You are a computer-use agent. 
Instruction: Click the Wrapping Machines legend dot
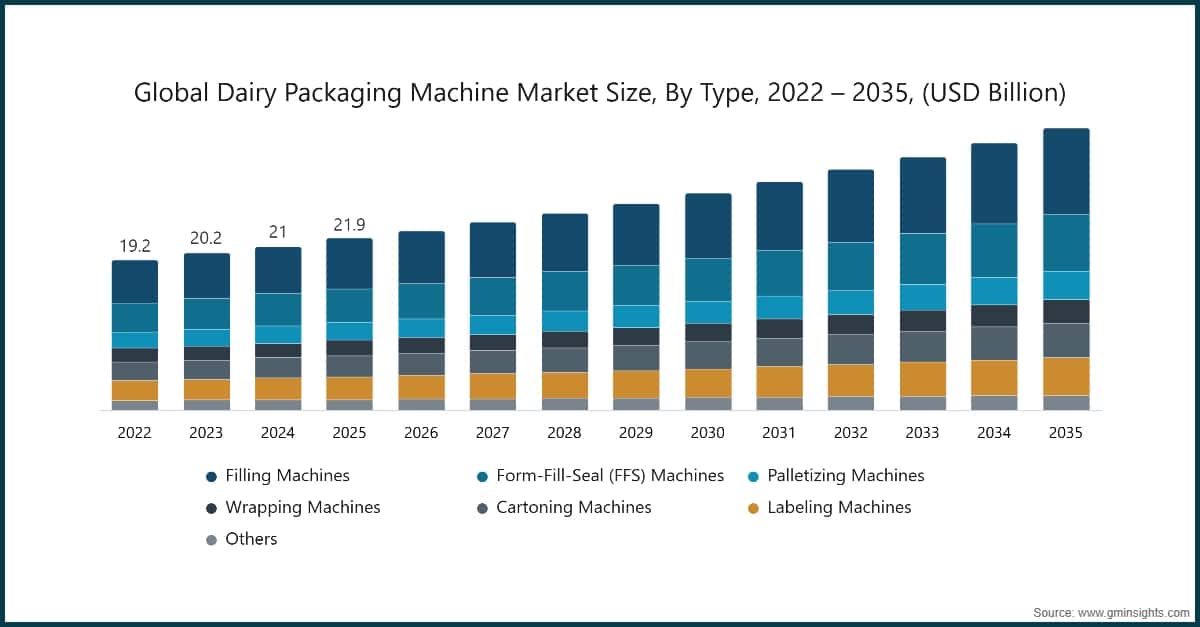click(209, 508)
